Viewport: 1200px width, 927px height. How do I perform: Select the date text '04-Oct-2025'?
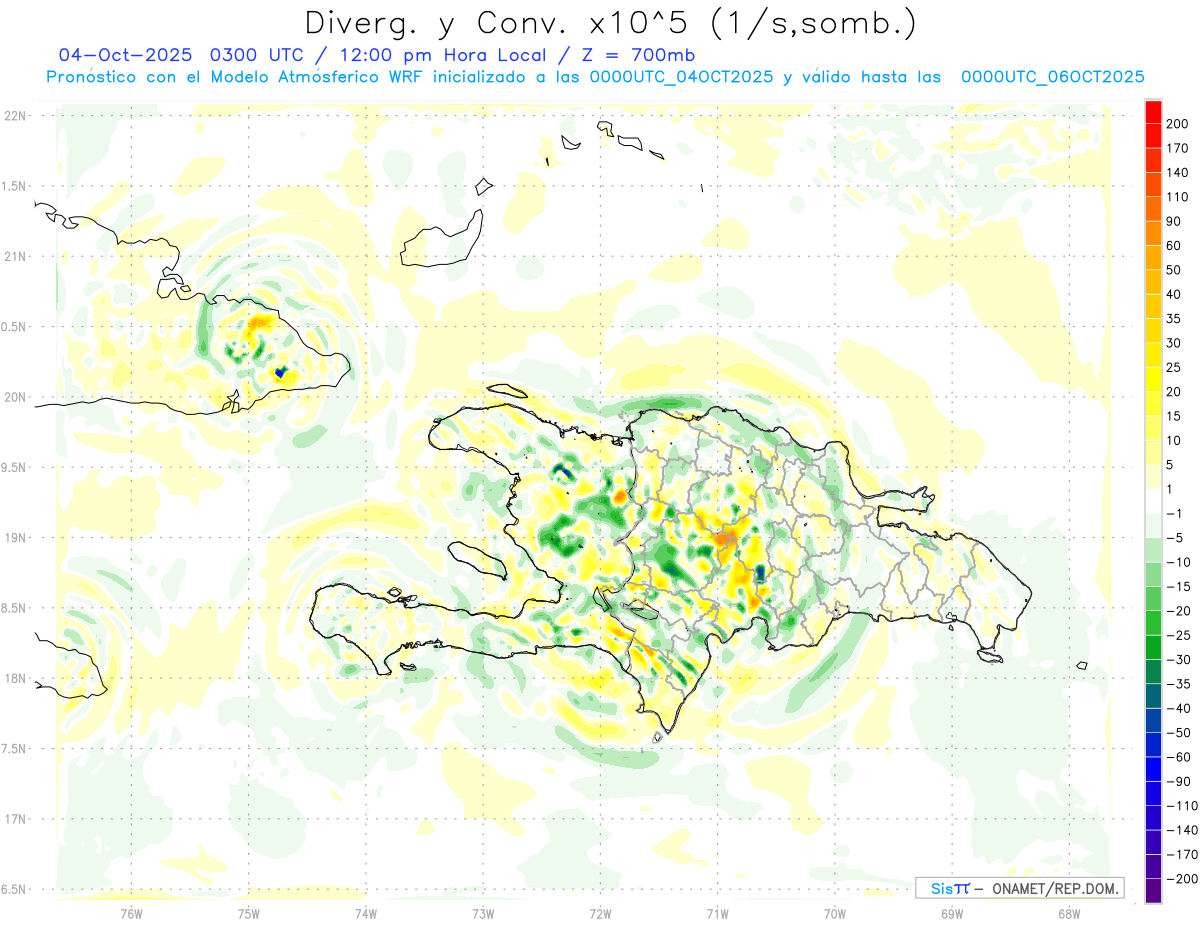tap(126, 55)
